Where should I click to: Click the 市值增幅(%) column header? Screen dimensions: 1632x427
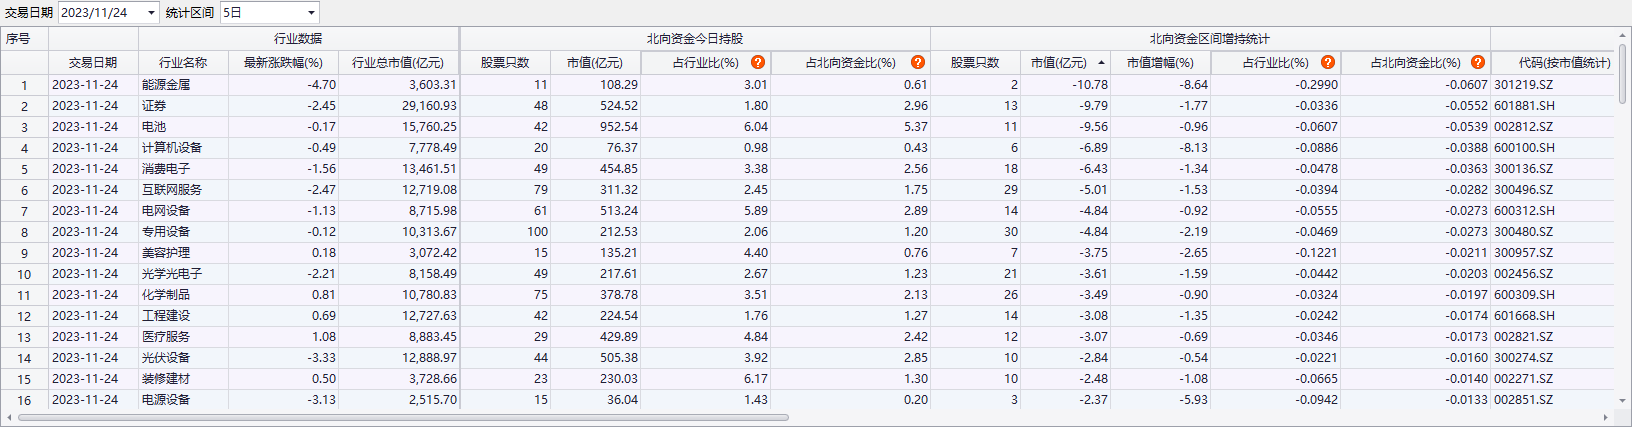1160,62
